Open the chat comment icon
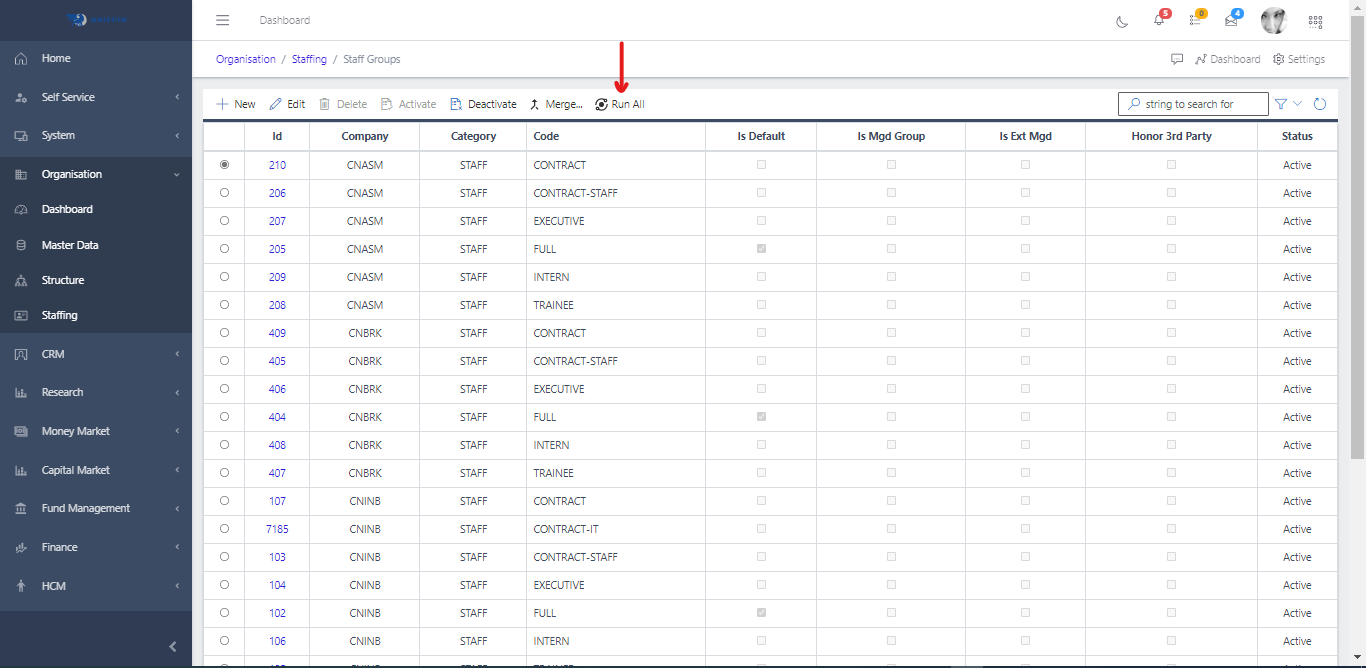 1177,59
